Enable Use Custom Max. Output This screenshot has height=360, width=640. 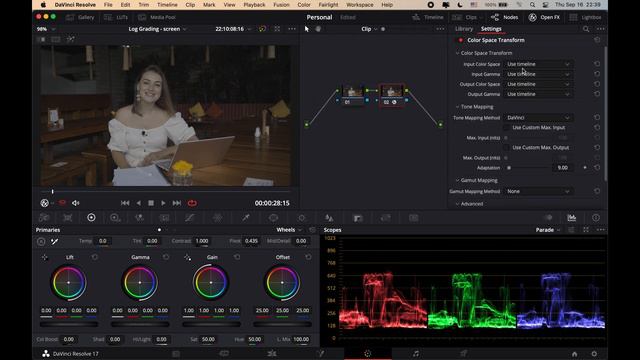pyautogui.click(x=506, y=148)
